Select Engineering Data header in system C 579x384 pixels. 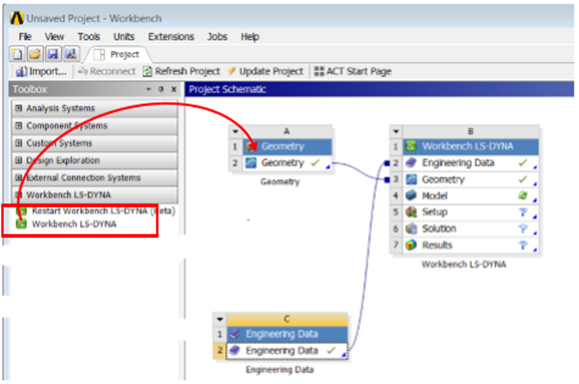point(287,334)
